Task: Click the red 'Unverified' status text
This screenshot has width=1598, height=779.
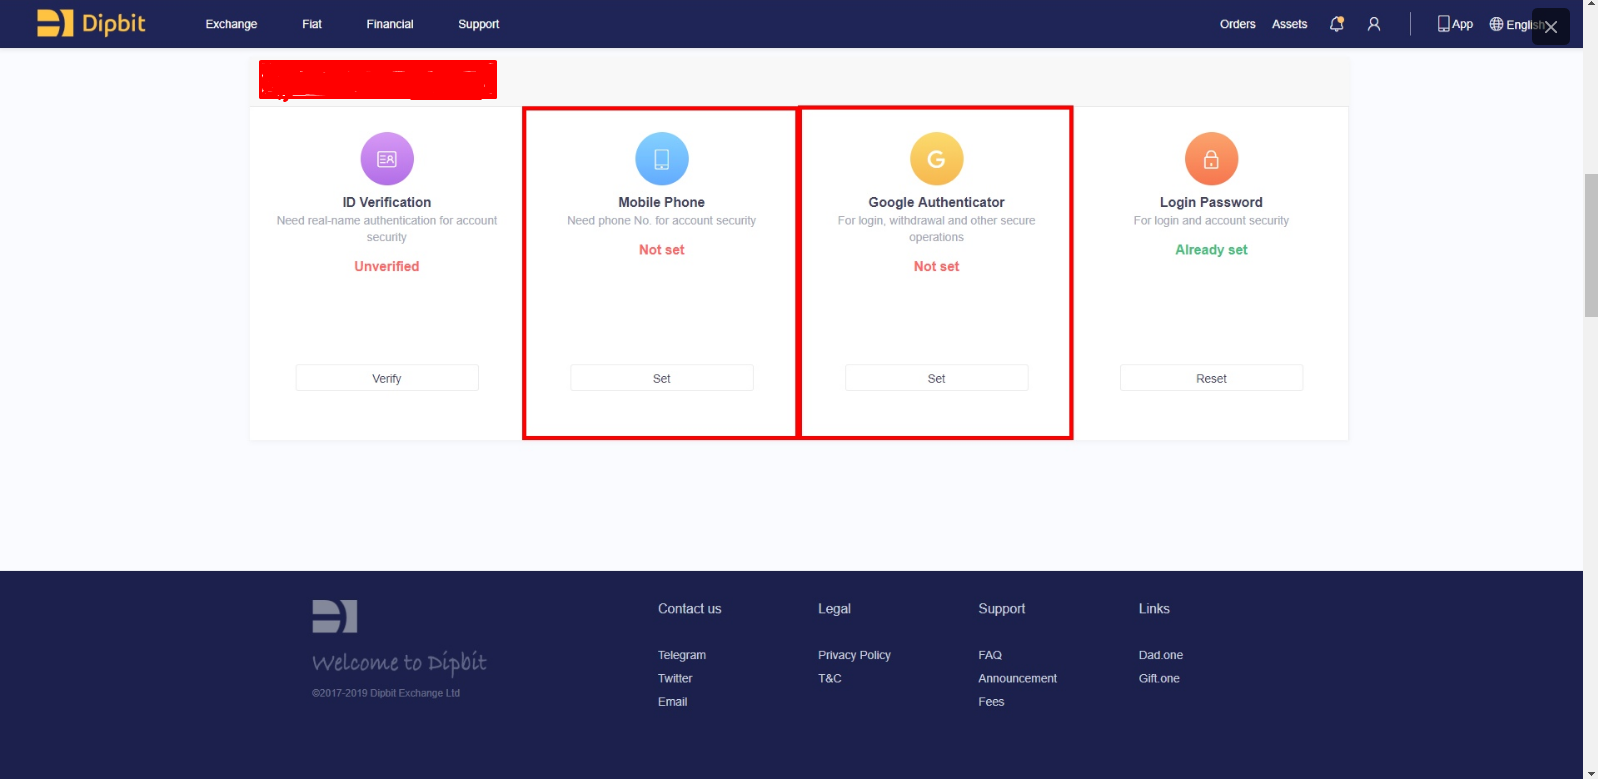Action: coord(387,266)
